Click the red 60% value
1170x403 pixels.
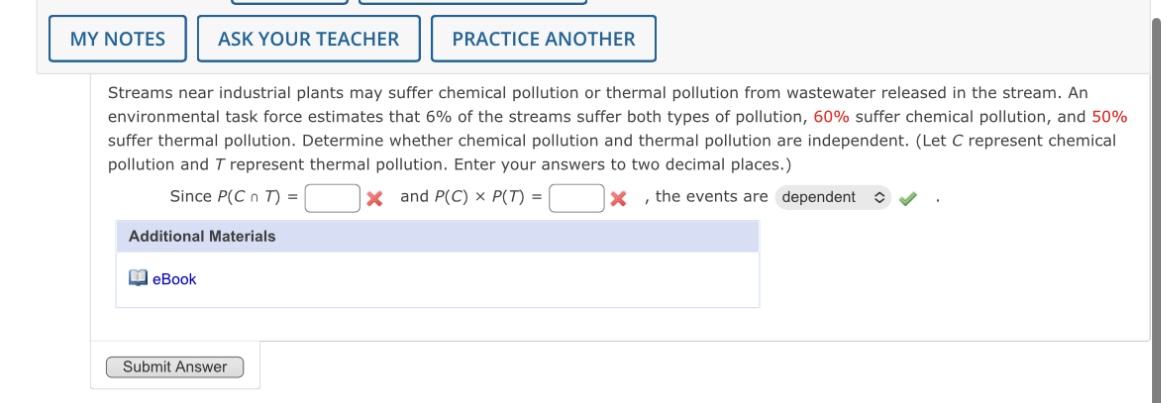pyautogui.click(x=831, y=117)
